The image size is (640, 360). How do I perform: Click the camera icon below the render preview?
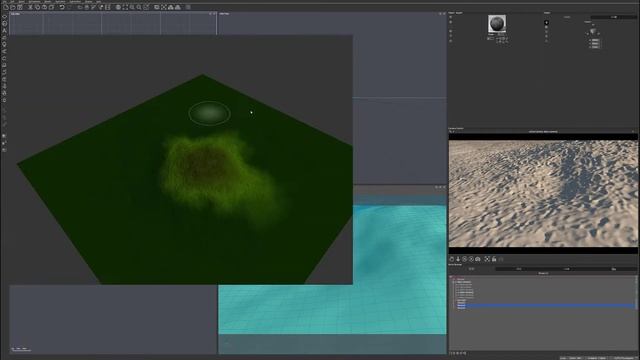pos(478,259)
